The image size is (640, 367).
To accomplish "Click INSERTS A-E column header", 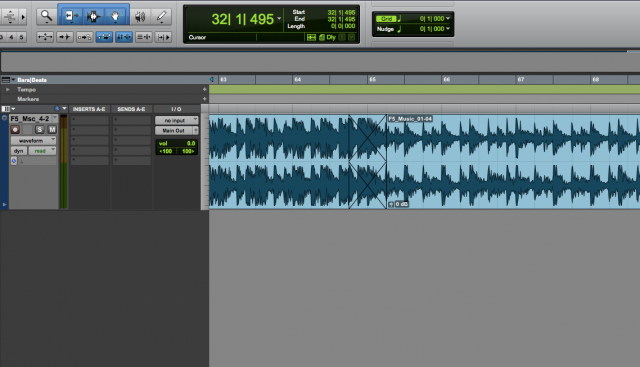I will 89,109.
